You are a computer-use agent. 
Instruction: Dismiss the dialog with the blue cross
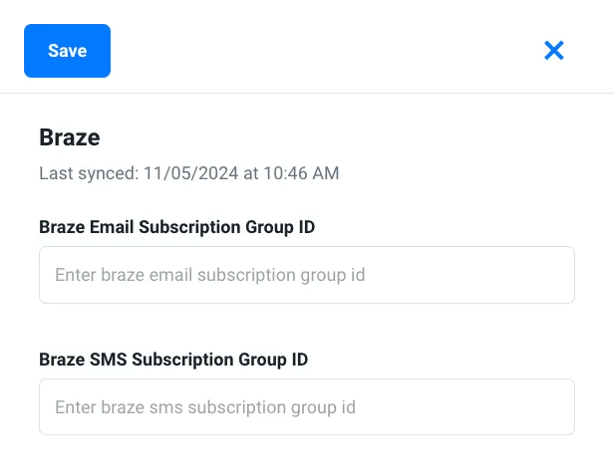(554, 51)
